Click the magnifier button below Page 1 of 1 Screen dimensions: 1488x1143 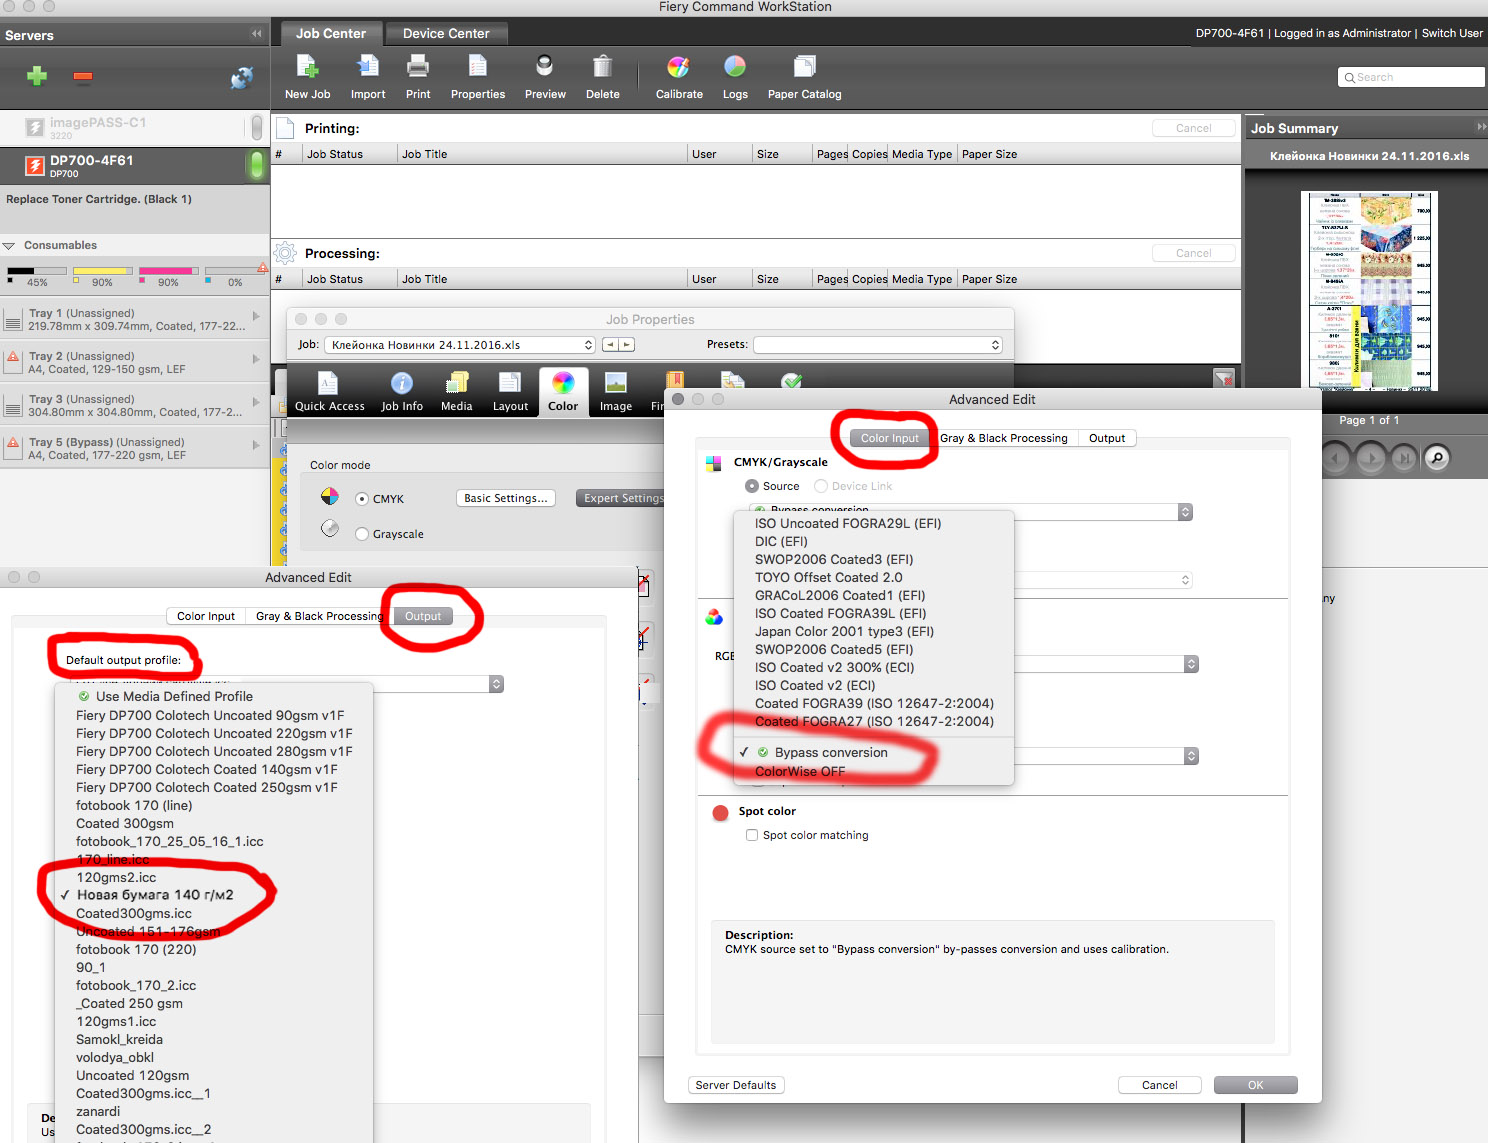[1437, 458]
